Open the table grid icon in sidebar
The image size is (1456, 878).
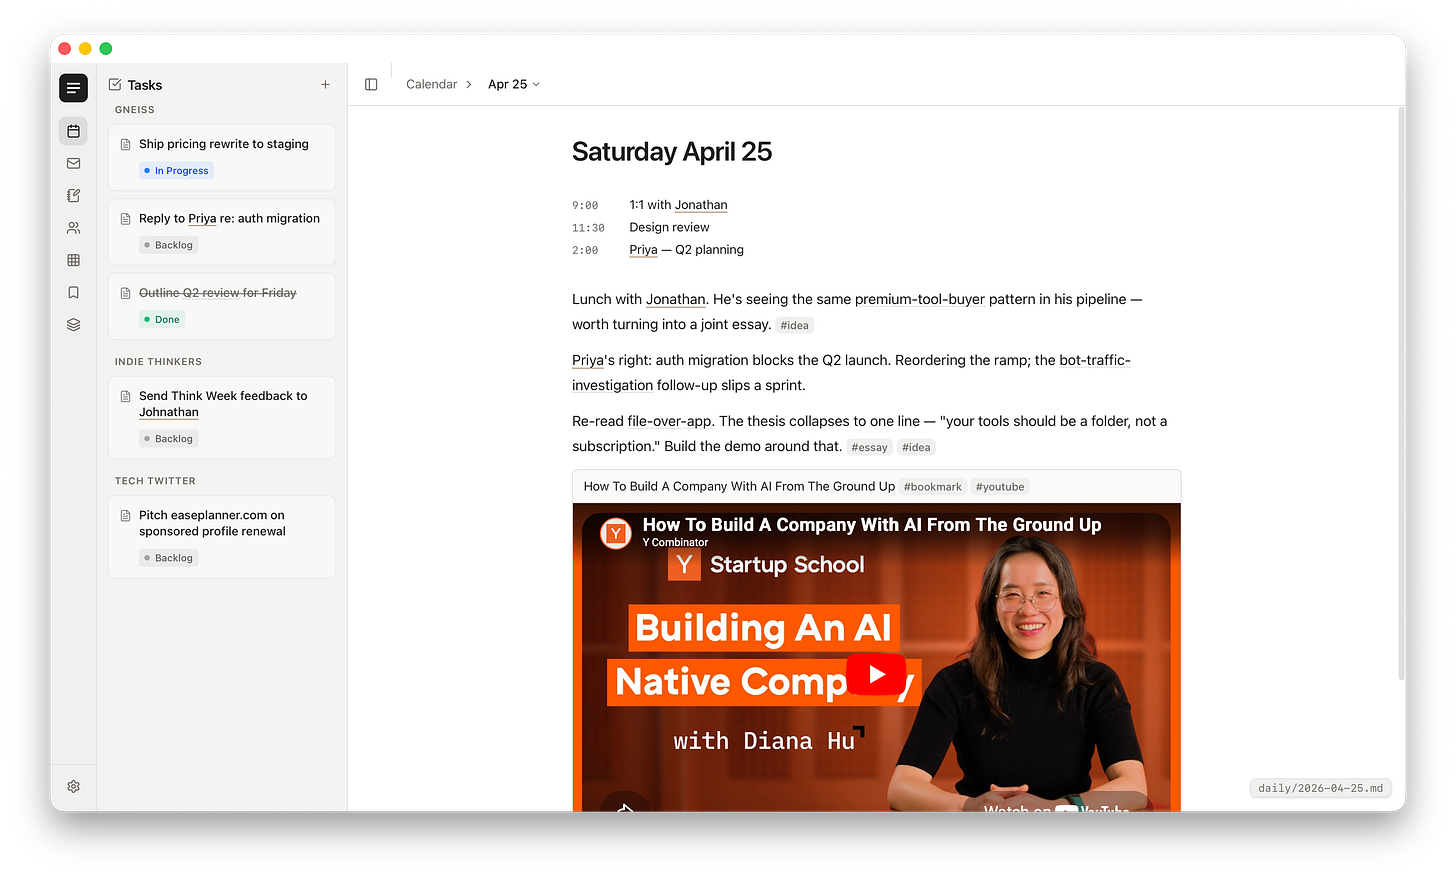(73, 260)
